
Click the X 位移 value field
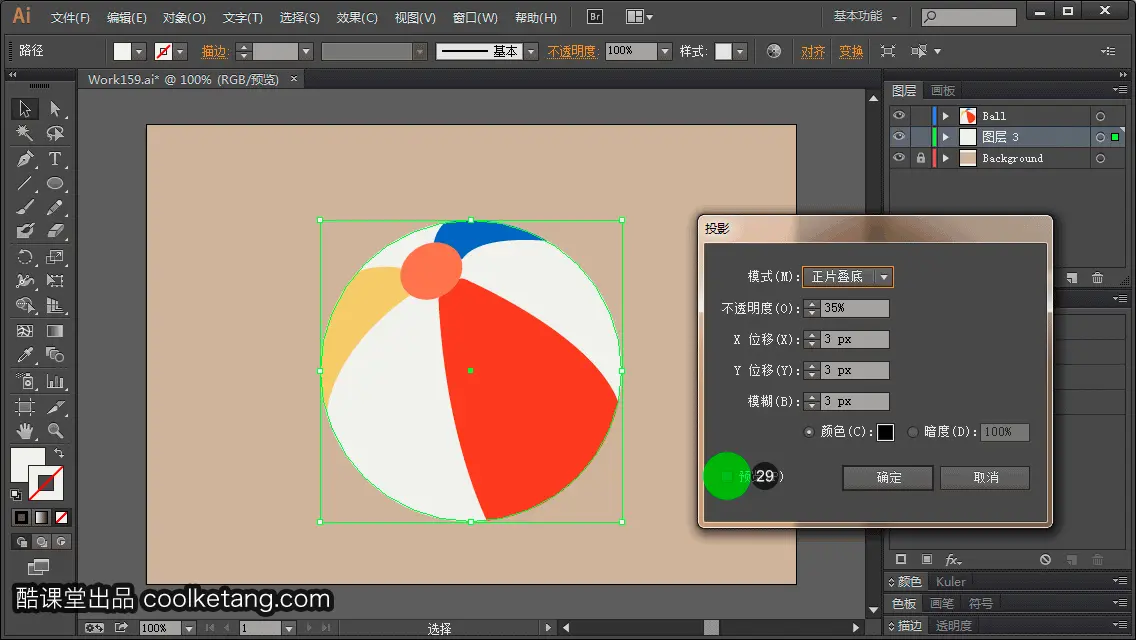click(x=855, y=339)
